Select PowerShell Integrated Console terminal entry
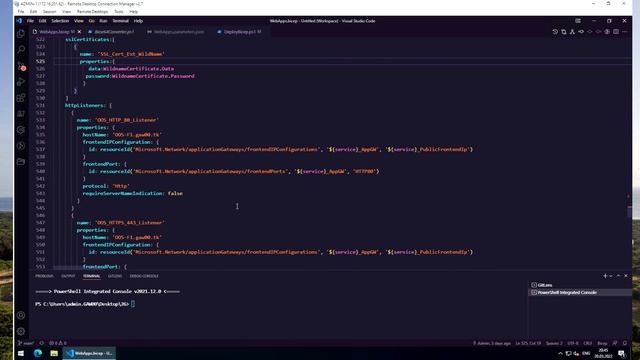The width and height of the screenshot is (640, 360). 580,292
